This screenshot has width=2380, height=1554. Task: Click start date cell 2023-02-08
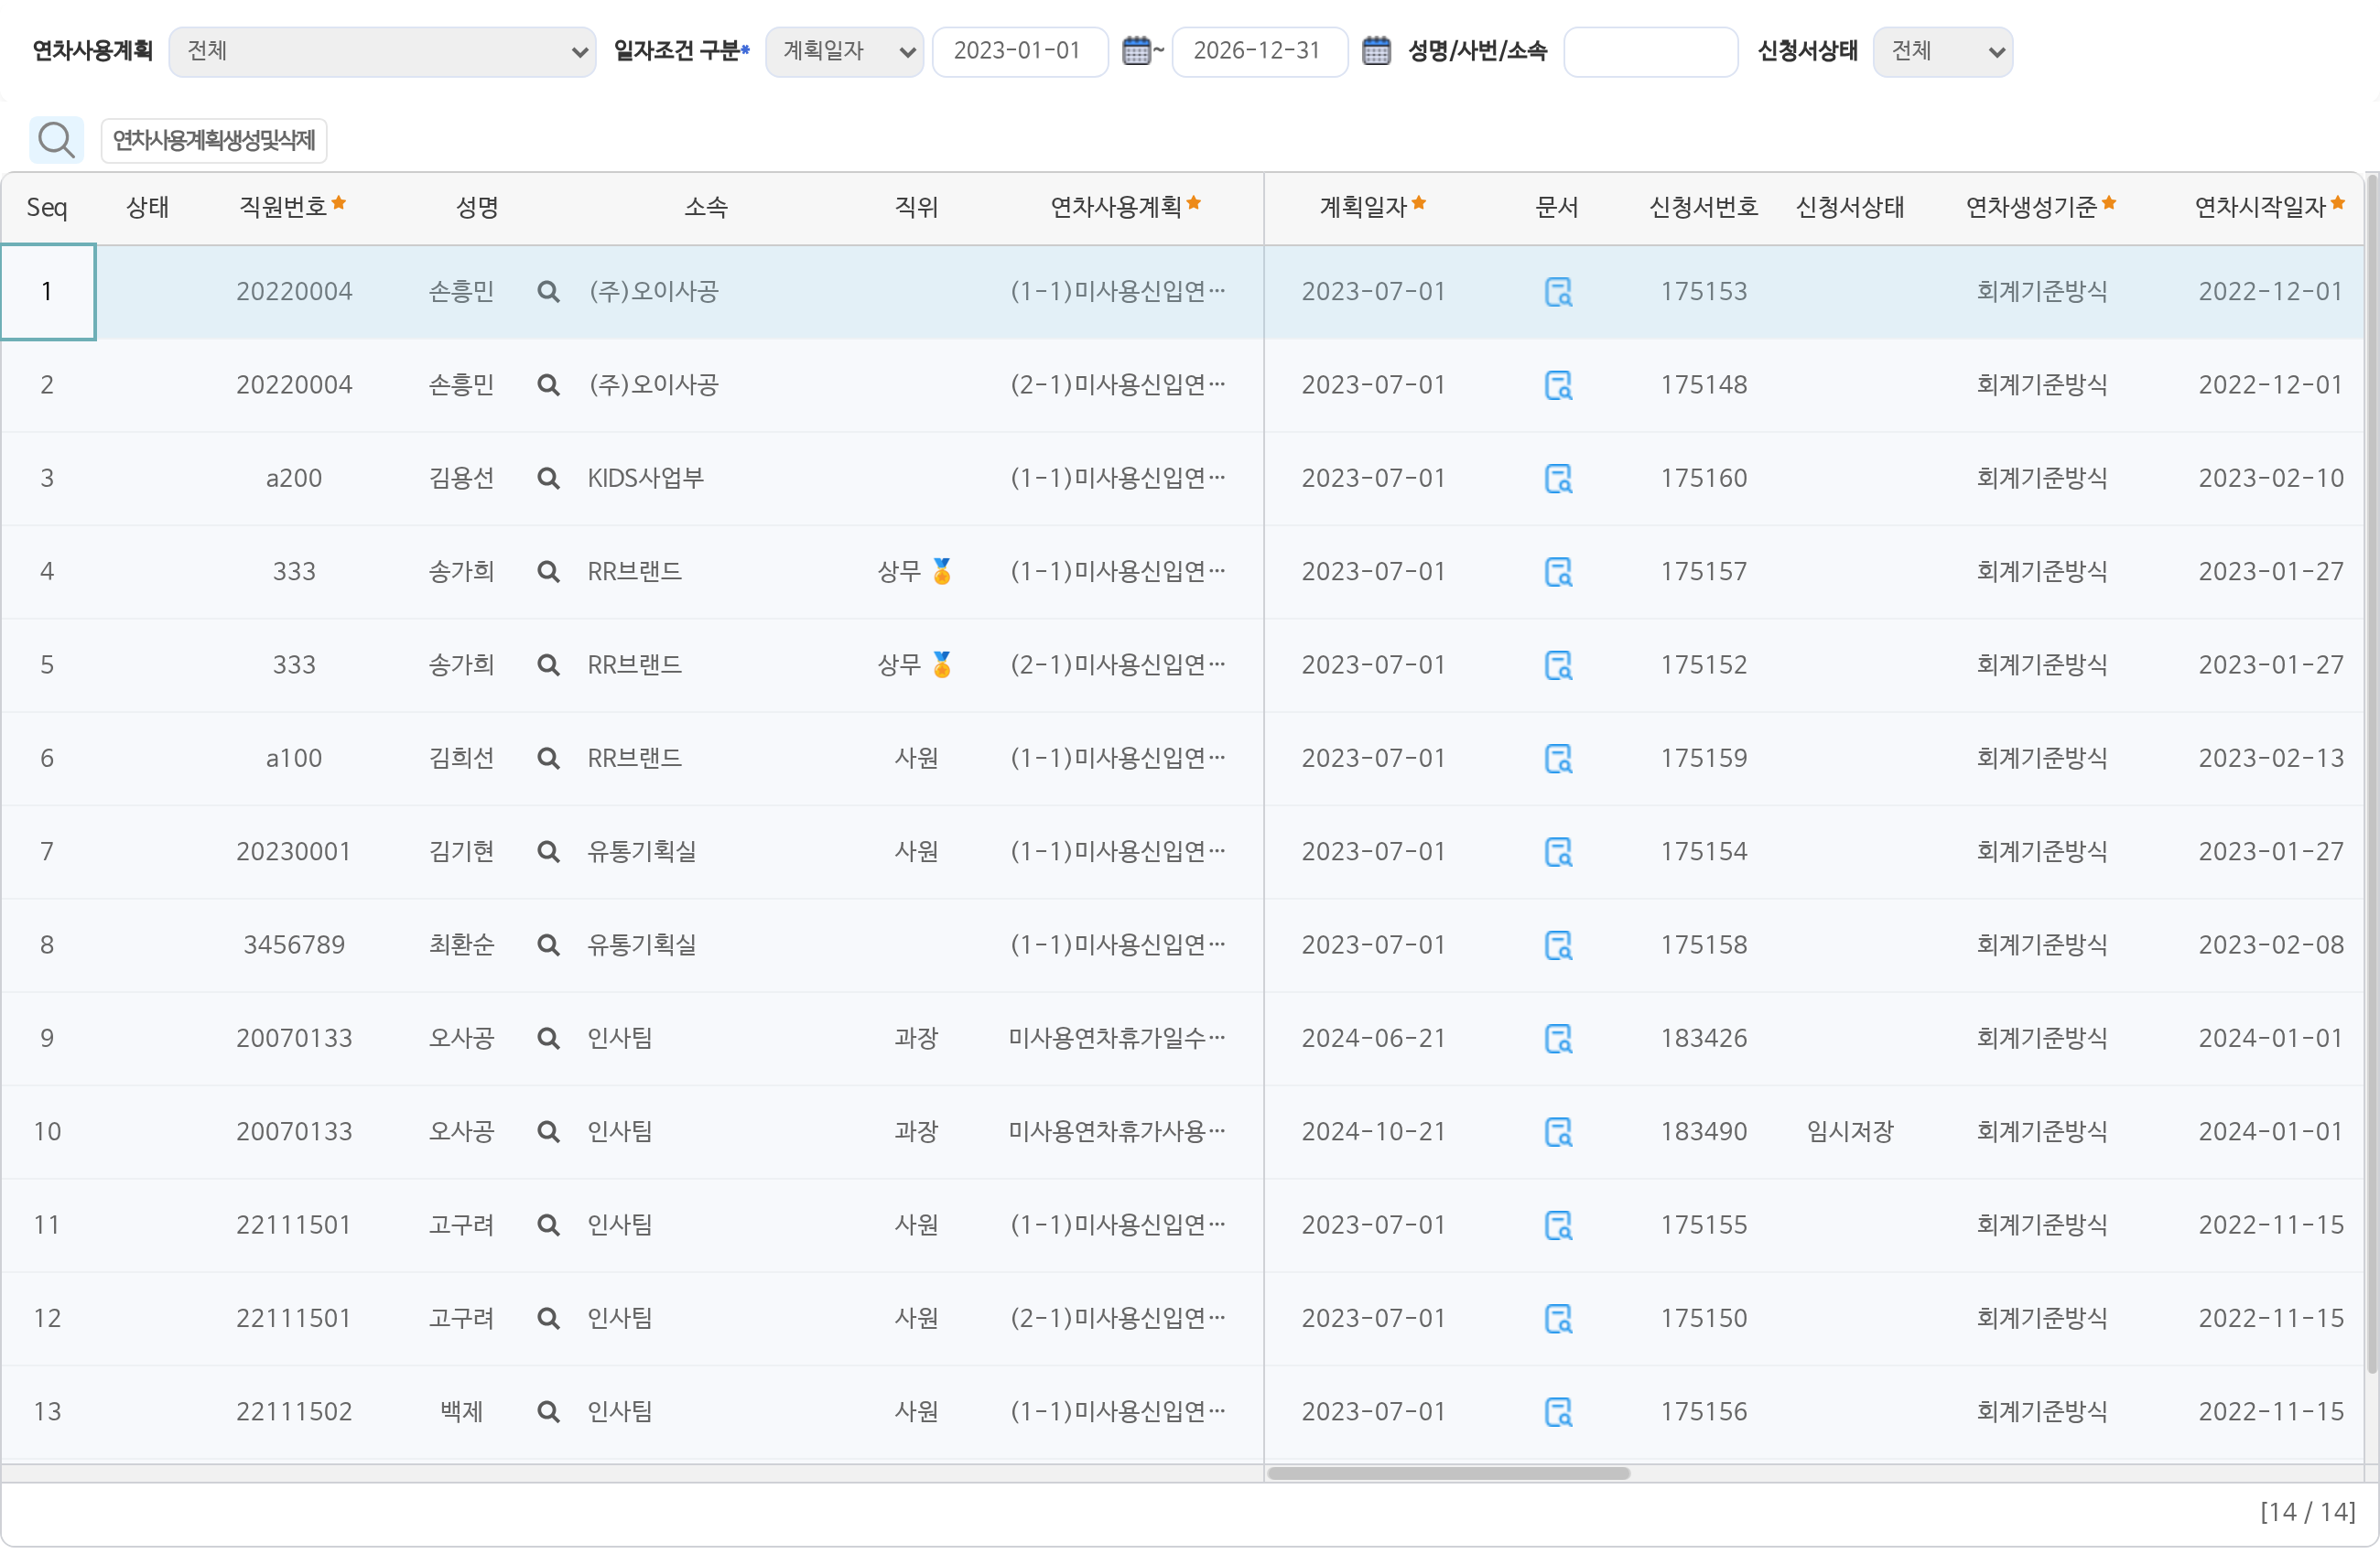2270,945
